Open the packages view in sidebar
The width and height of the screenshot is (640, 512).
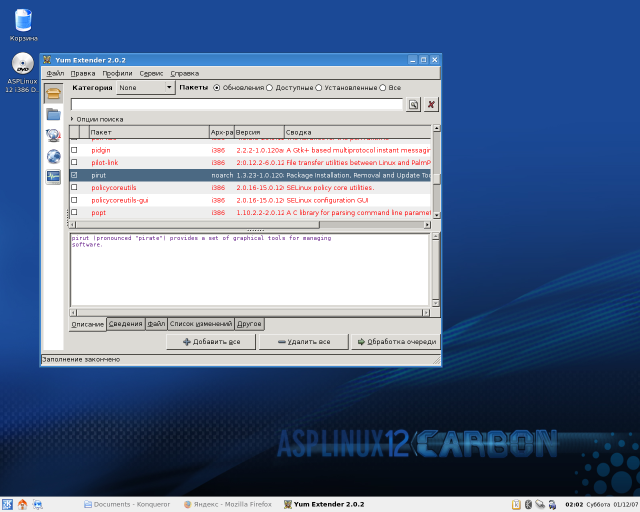coord(53,93)
